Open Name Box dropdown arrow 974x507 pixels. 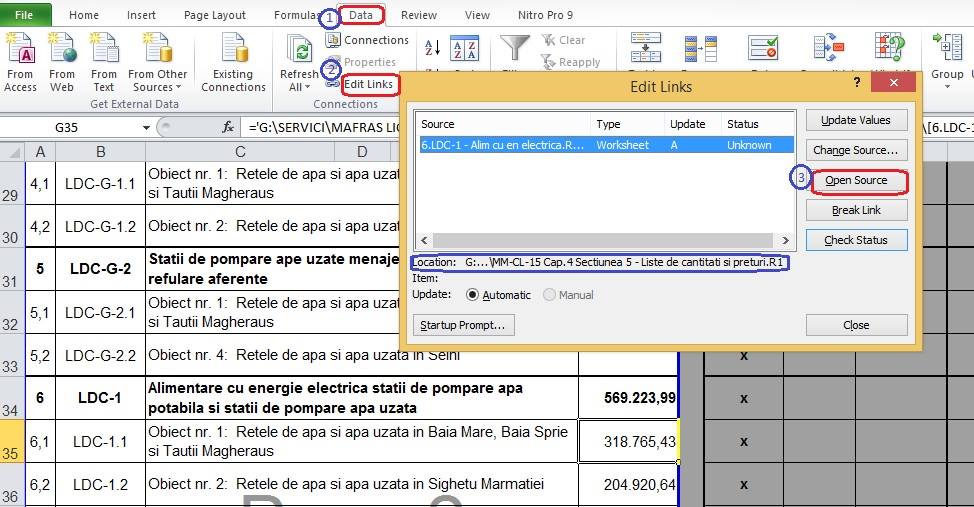point(147,127)
